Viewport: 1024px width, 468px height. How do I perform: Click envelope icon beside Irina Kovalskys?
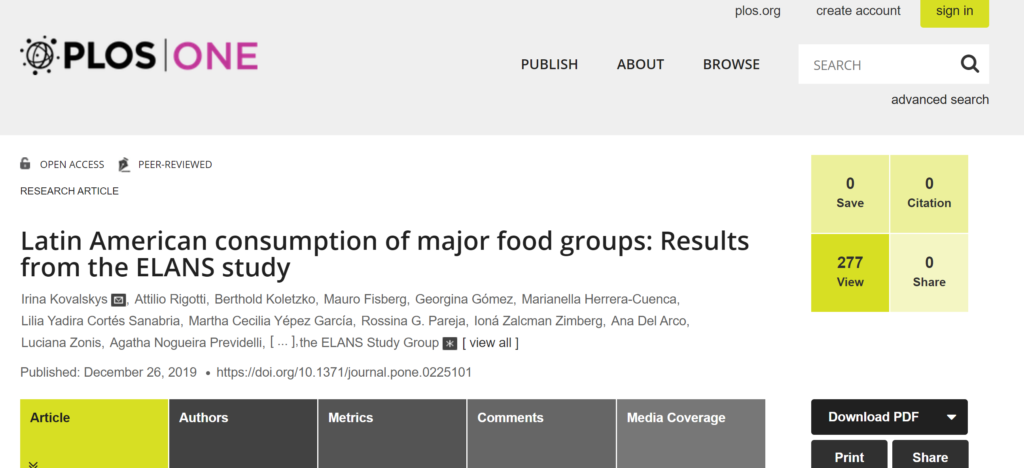(118, 299)
